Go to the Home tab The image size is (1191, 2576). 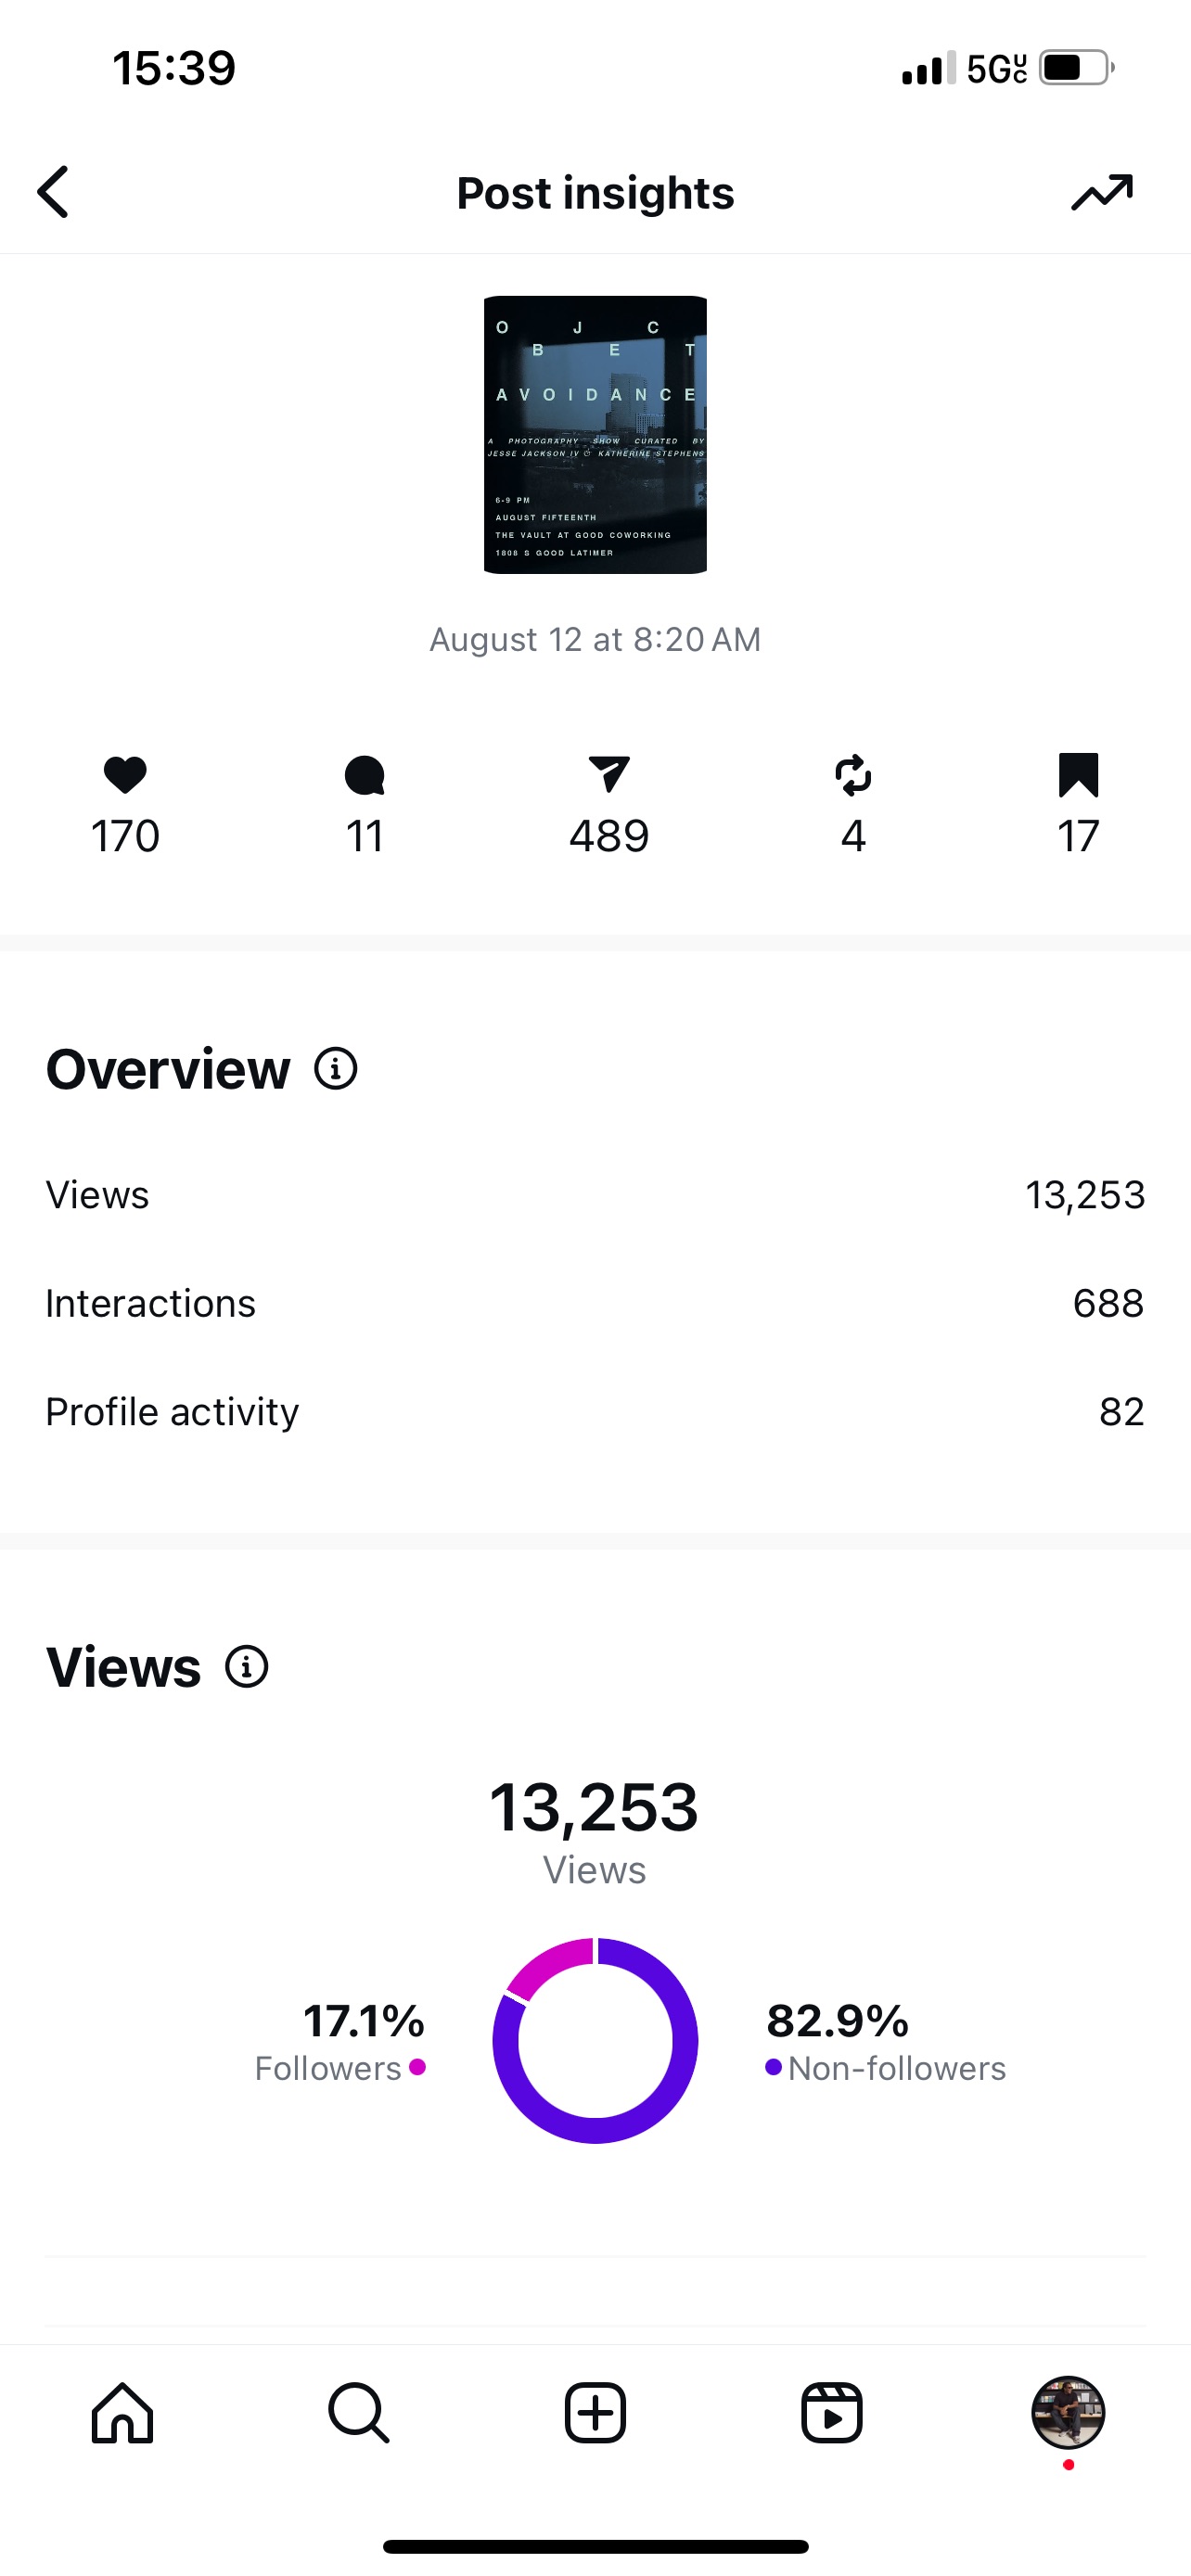tap(122, 2413)
